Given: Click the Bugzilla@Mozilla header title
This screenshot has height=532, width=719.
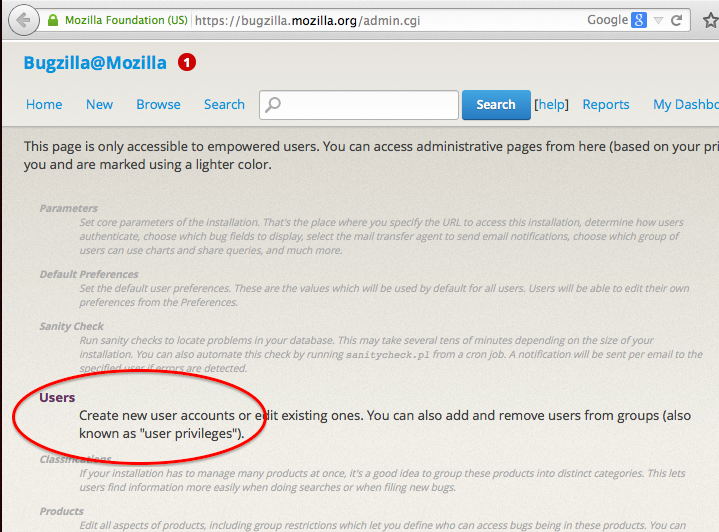Looking at the screenshot, I should coord(95,63).
